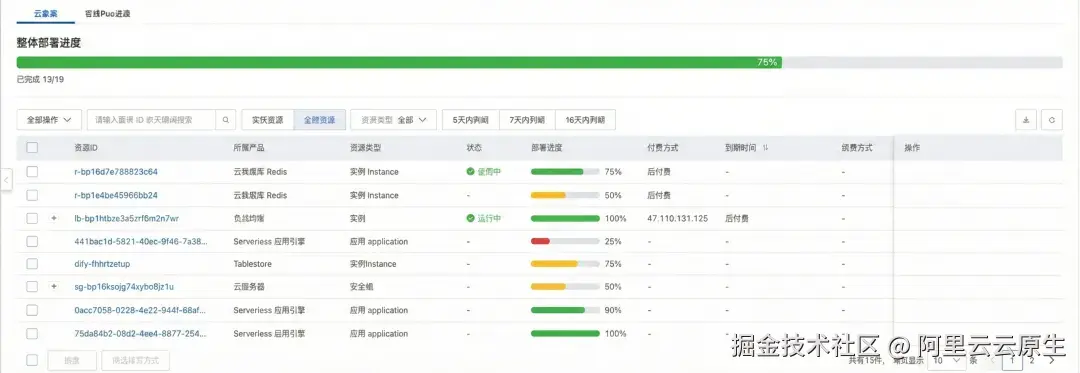Open resource lb-bp1htbze3a5zrf6m2n7wr
This screenshot has height=373, width=1080.
(127, 218)
